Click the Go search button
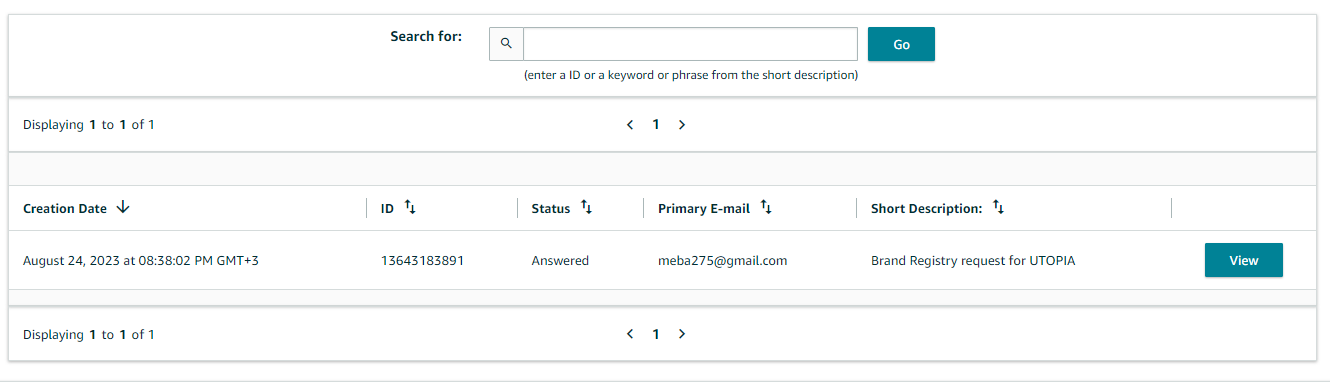Screen dimensions: 1330x385 [x=901, y=44]
